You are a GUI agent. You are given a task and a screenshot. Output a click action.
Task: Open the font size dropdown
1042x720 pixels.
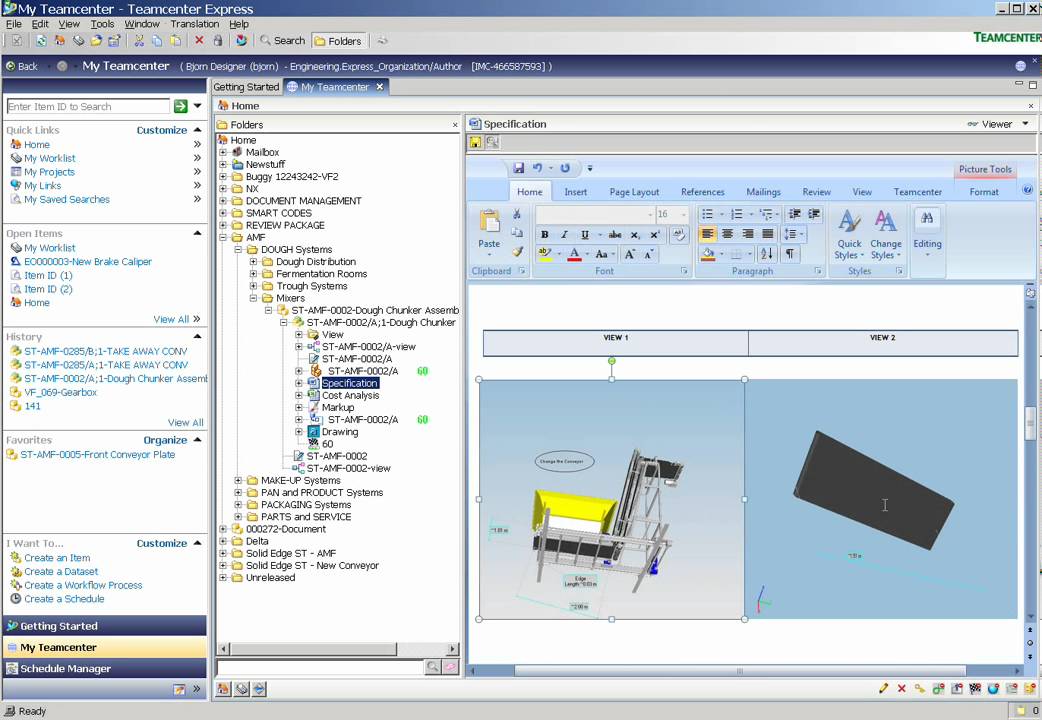tap(684, 214)
